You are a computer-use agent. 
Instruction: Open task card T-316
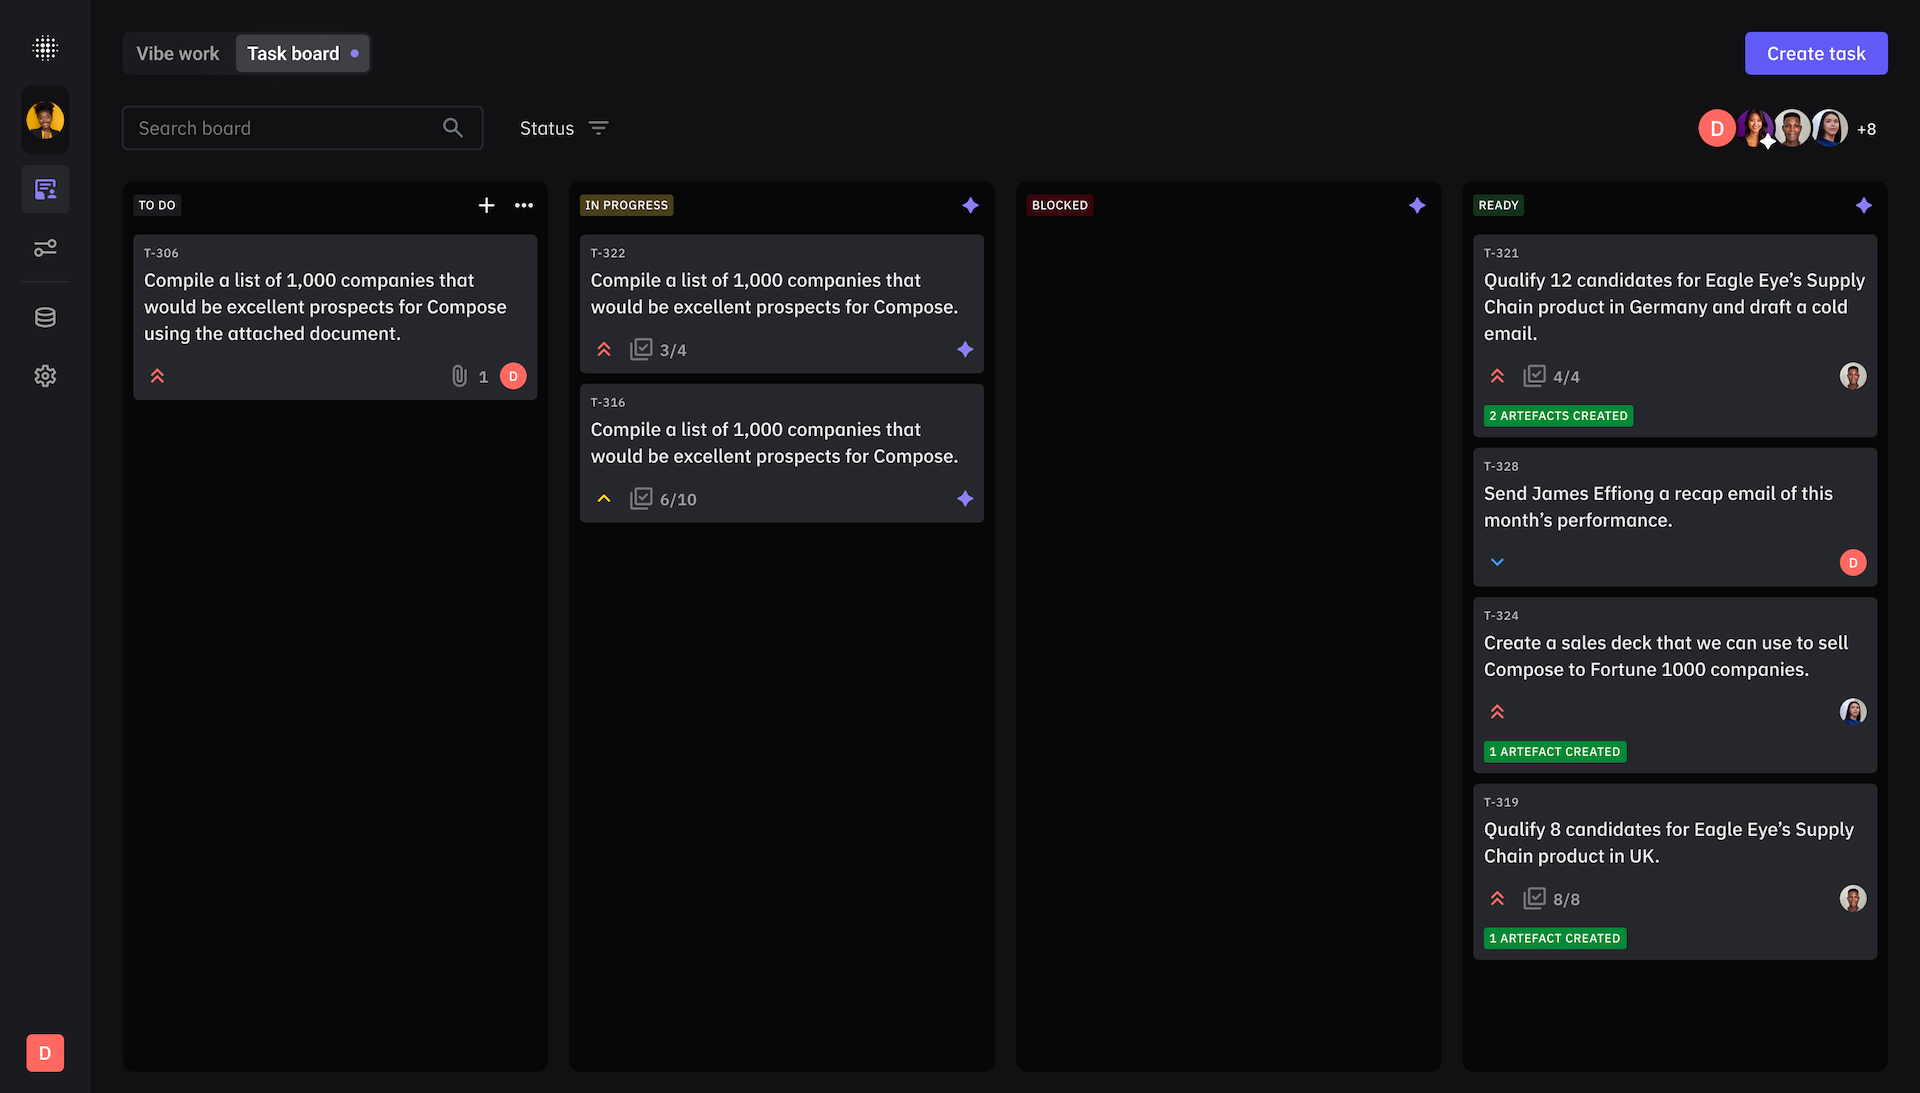[782, 453]
